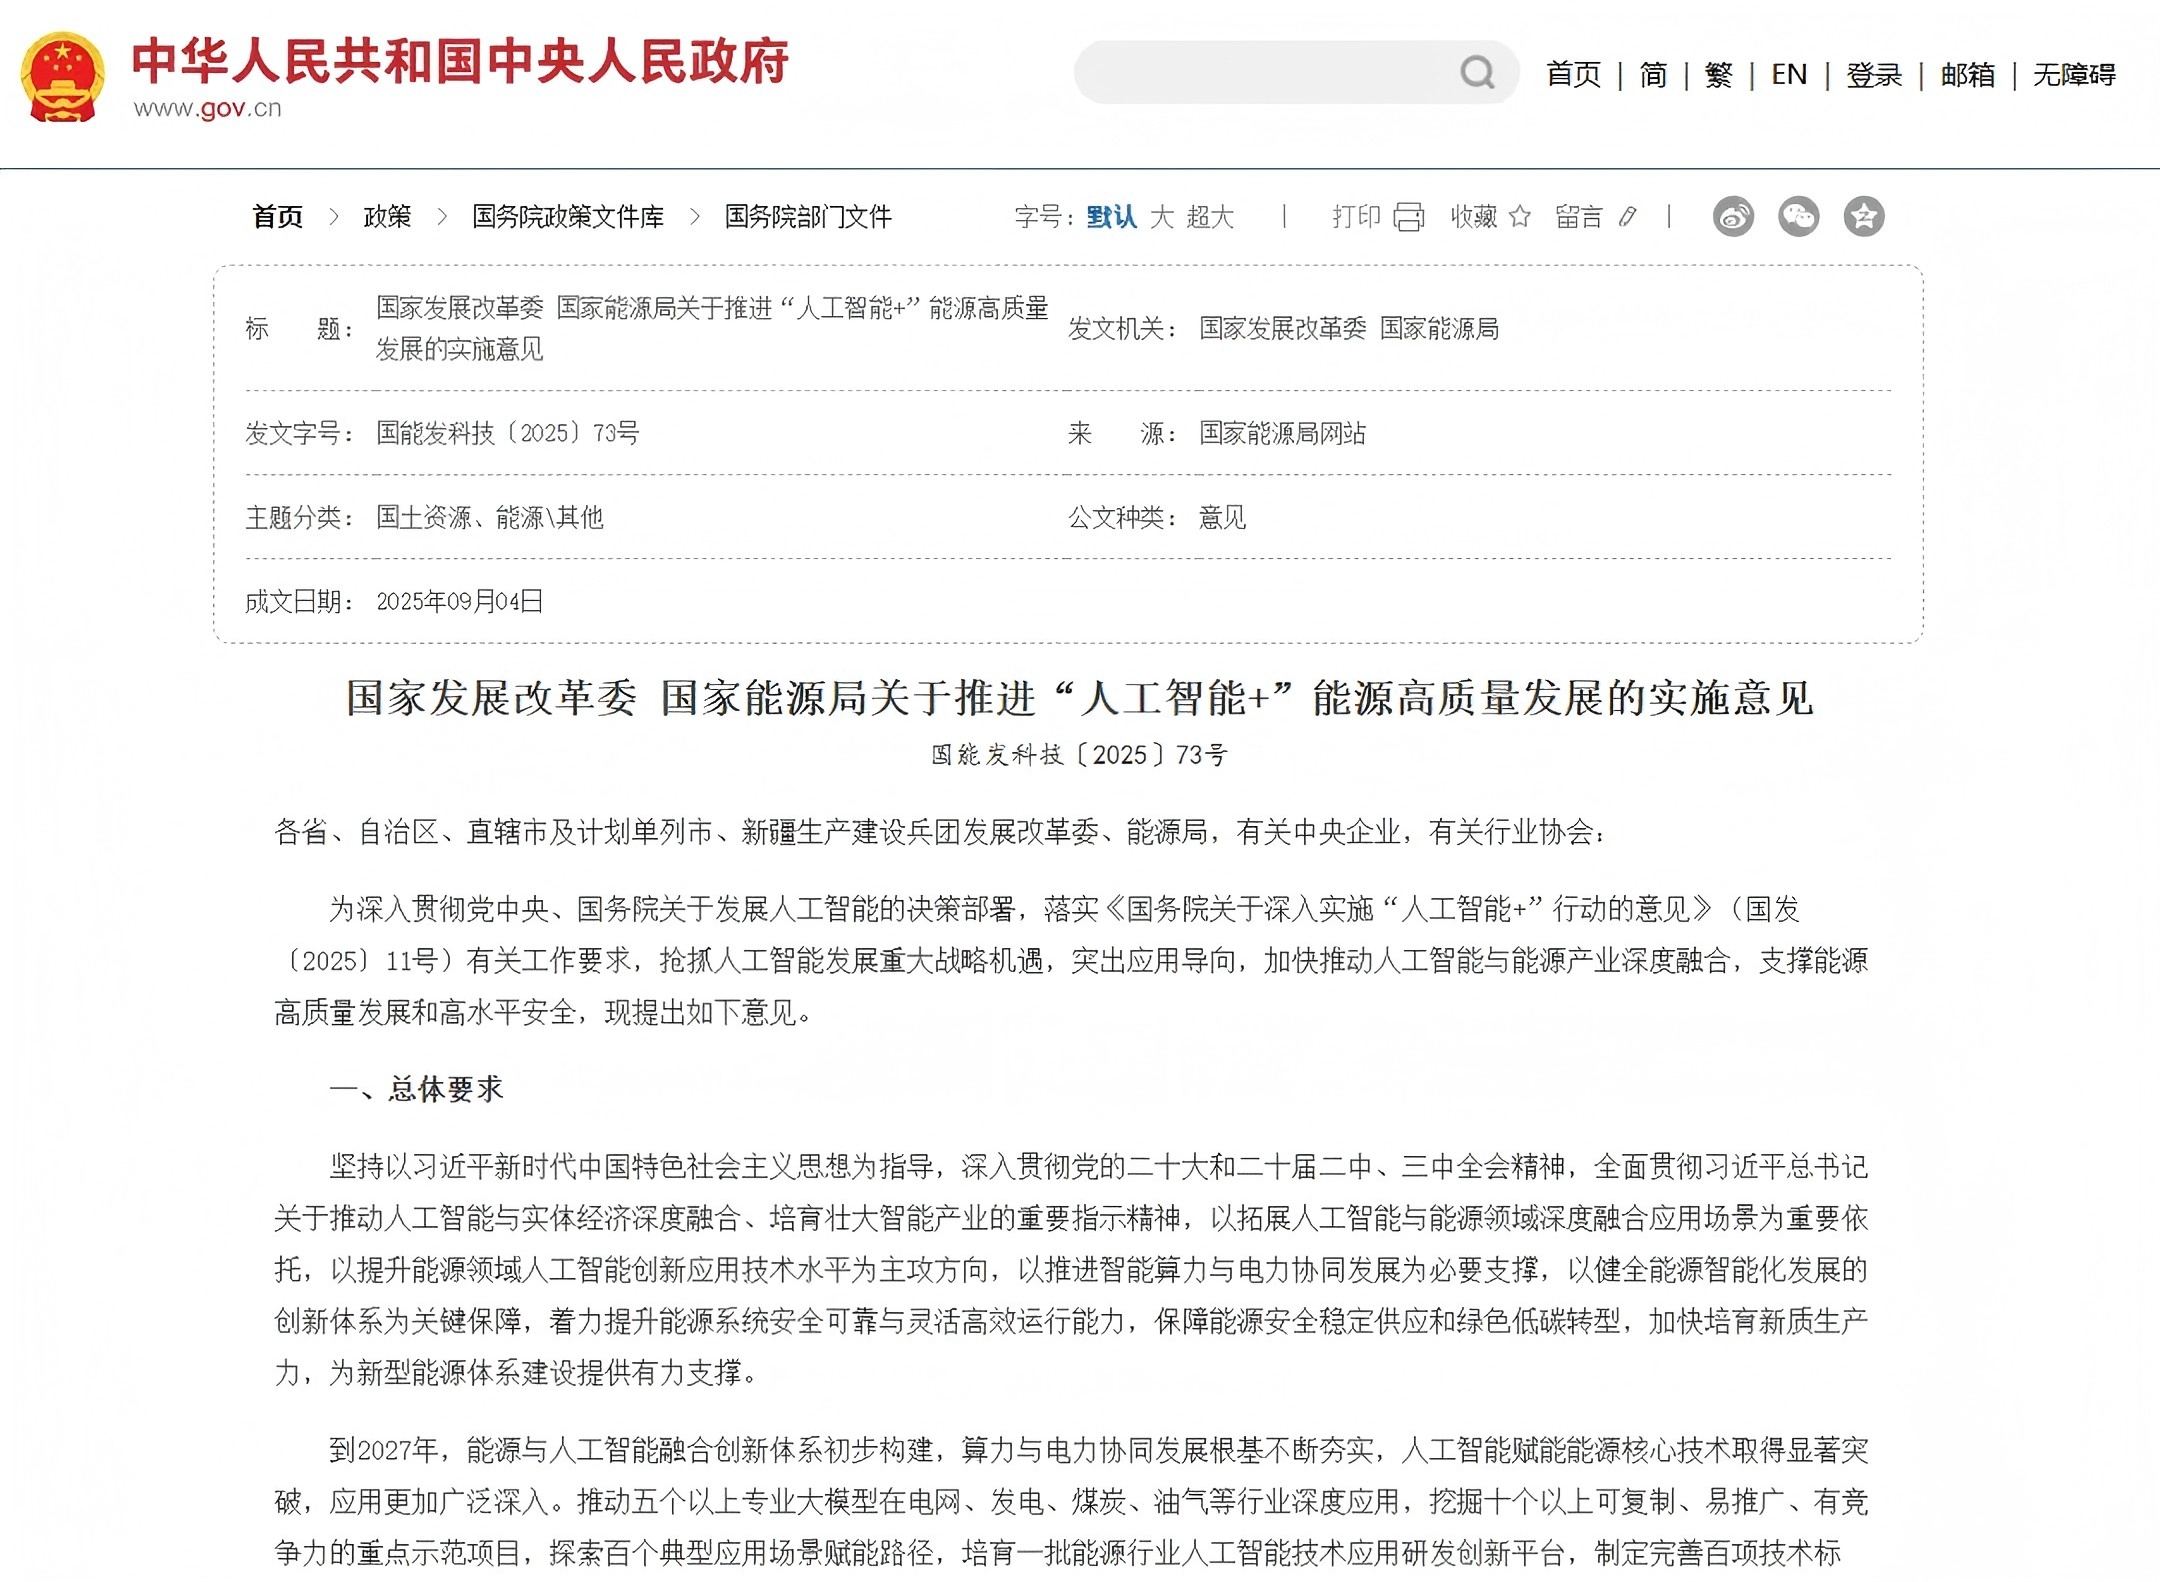
Task: Click the chevron after 政策 breadcrumb
Action: (442, 217)
